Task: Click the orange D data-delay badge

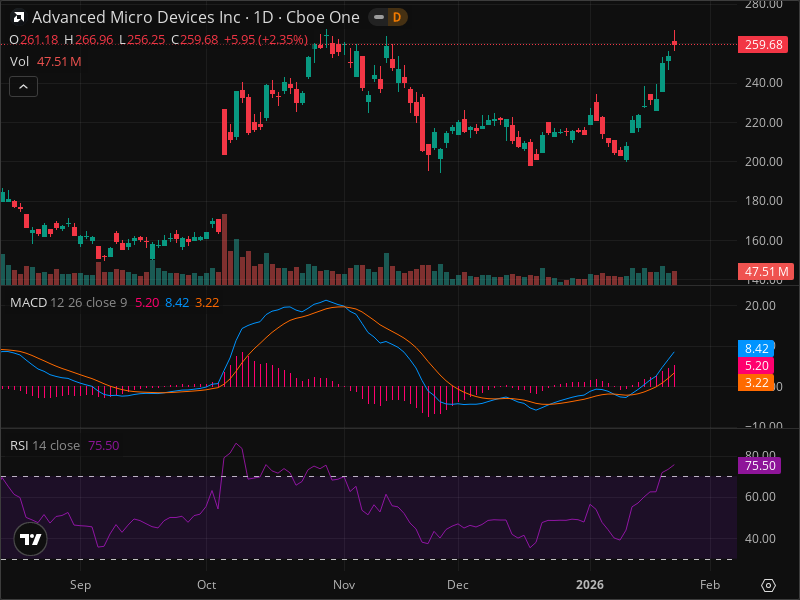Action: (x=397, y=17)
